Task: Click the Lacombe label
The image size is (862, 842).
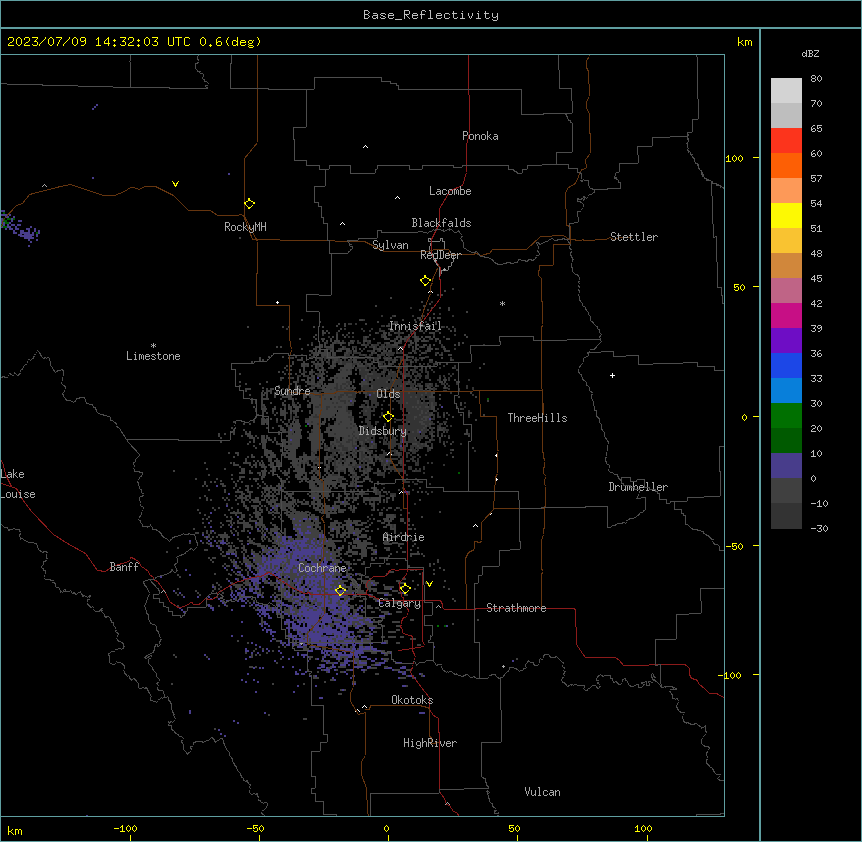Action: (x=450, y=191)
